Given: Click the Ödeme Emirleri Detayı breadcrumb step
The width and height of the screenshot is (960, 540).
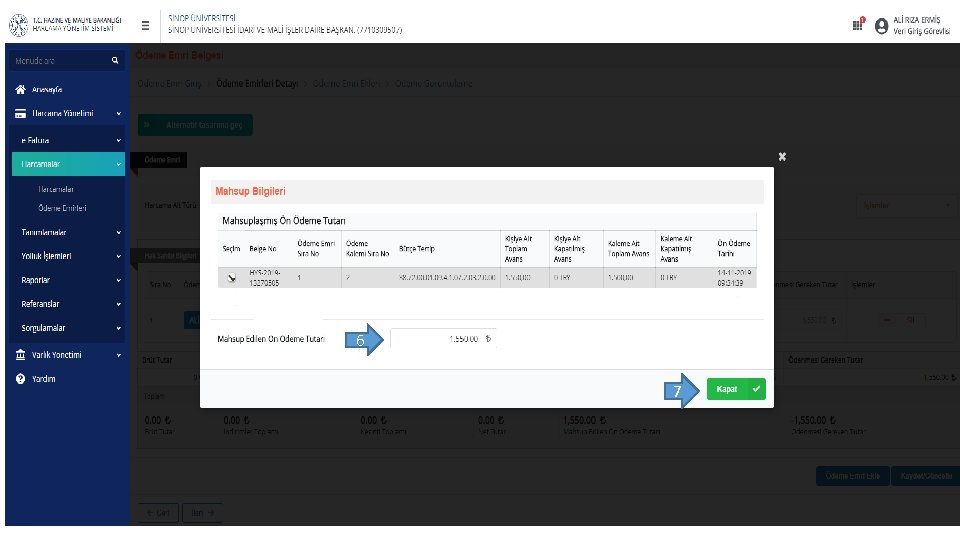Looking at the screenshot, I should tap(257, 83).
